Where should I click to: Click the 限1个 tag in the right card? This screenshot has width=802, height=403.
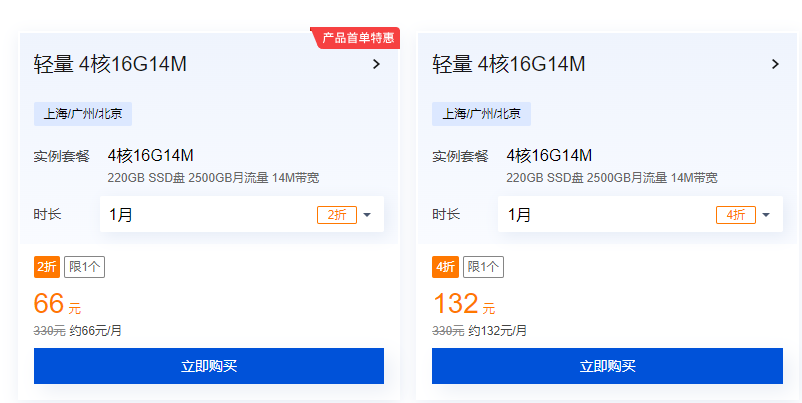point(483,267)
